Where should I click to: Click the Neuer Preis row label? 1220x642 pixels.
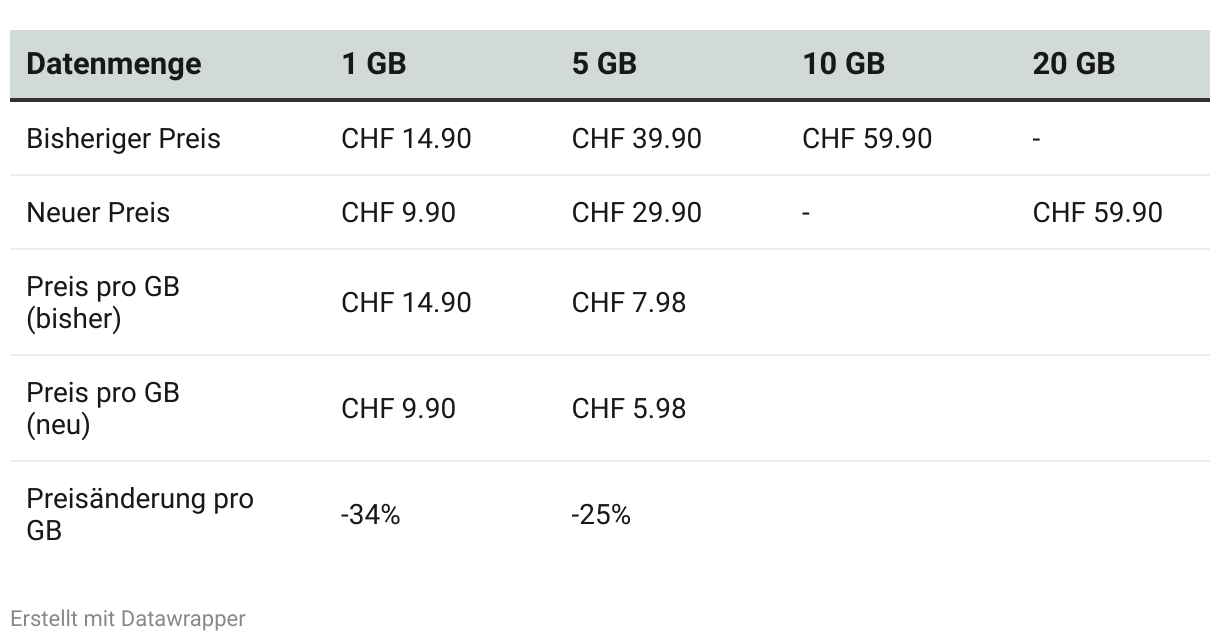tap(98, 212)
